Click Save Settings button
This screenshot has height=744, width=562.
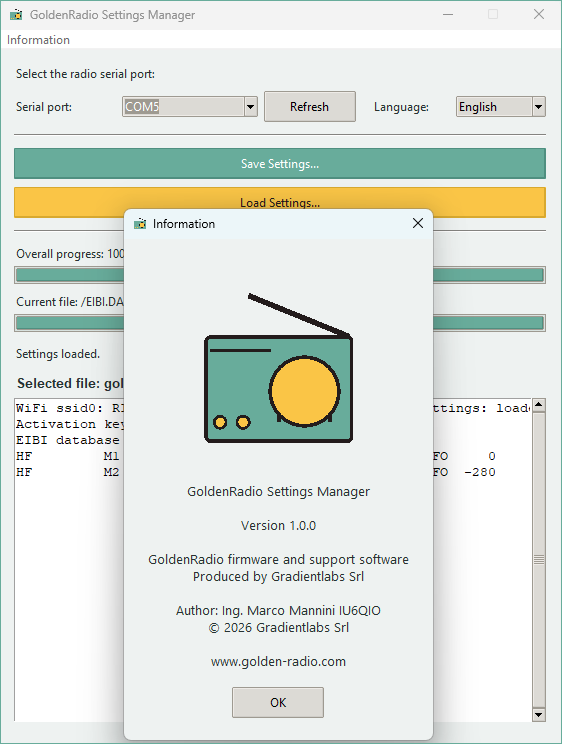280,164
